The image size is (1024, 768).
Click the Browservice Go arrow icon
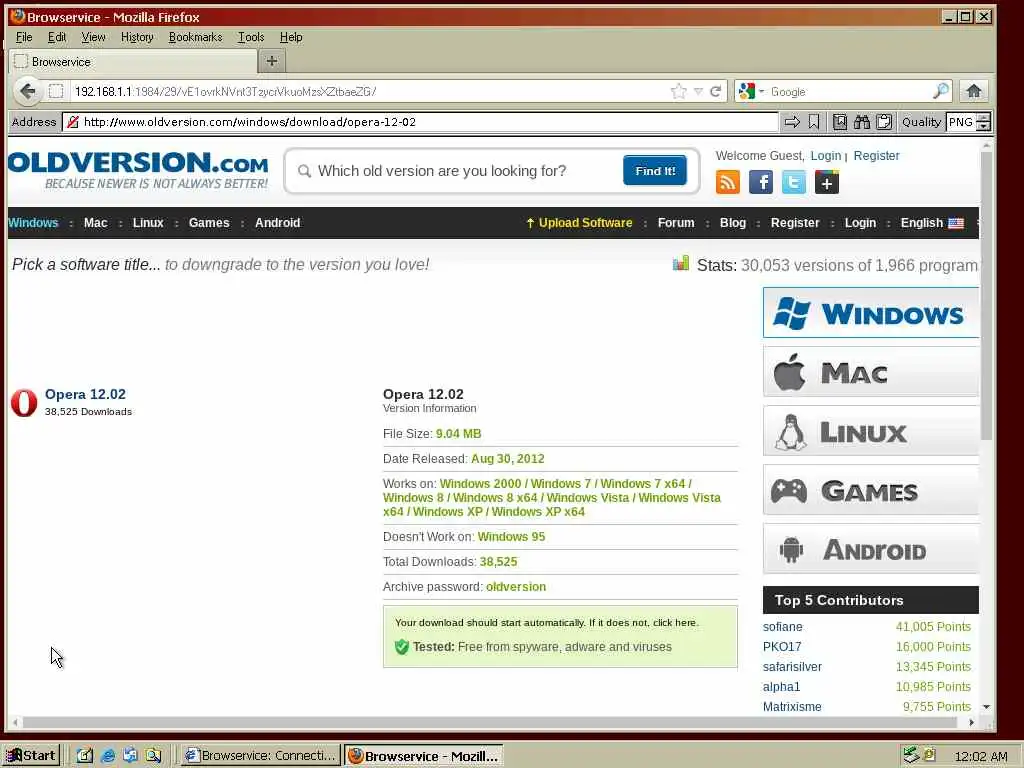(792, 122)
